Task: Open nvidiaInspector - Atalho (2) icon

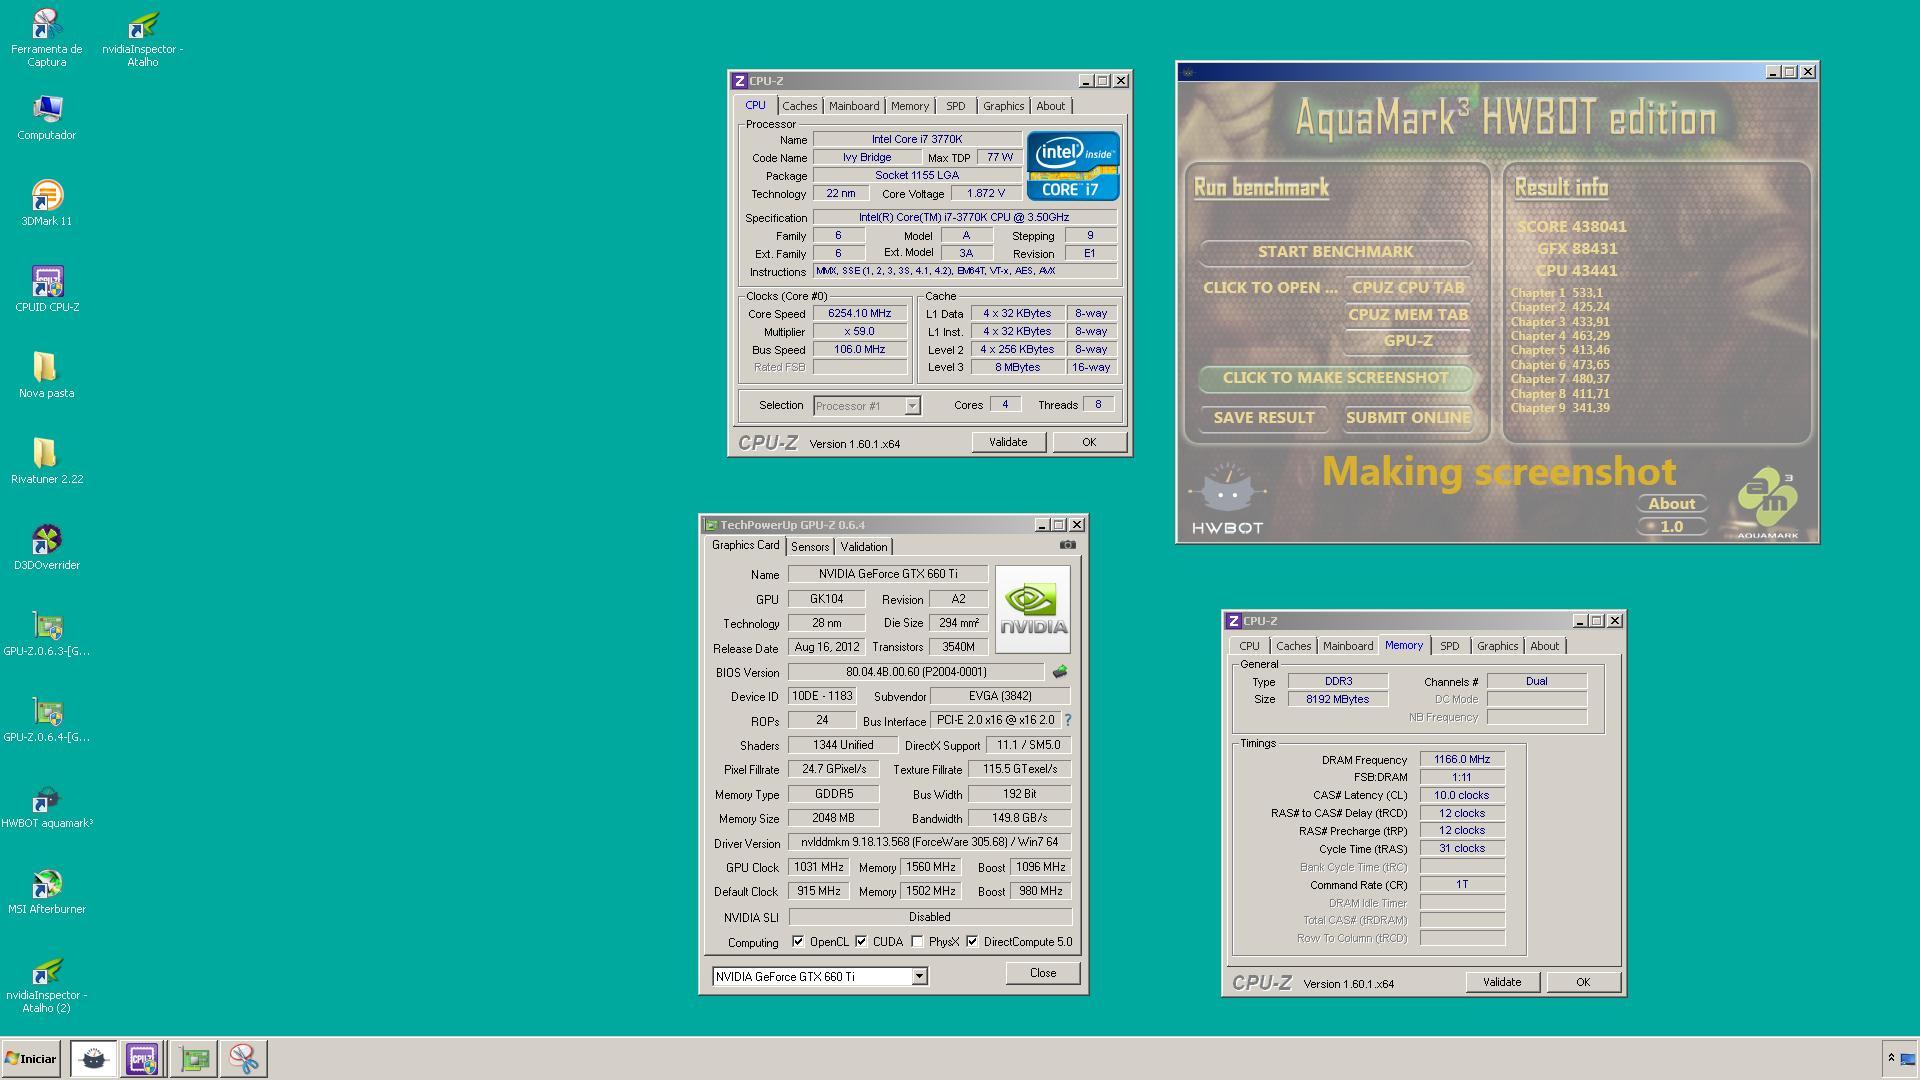Action: [46, 985]
